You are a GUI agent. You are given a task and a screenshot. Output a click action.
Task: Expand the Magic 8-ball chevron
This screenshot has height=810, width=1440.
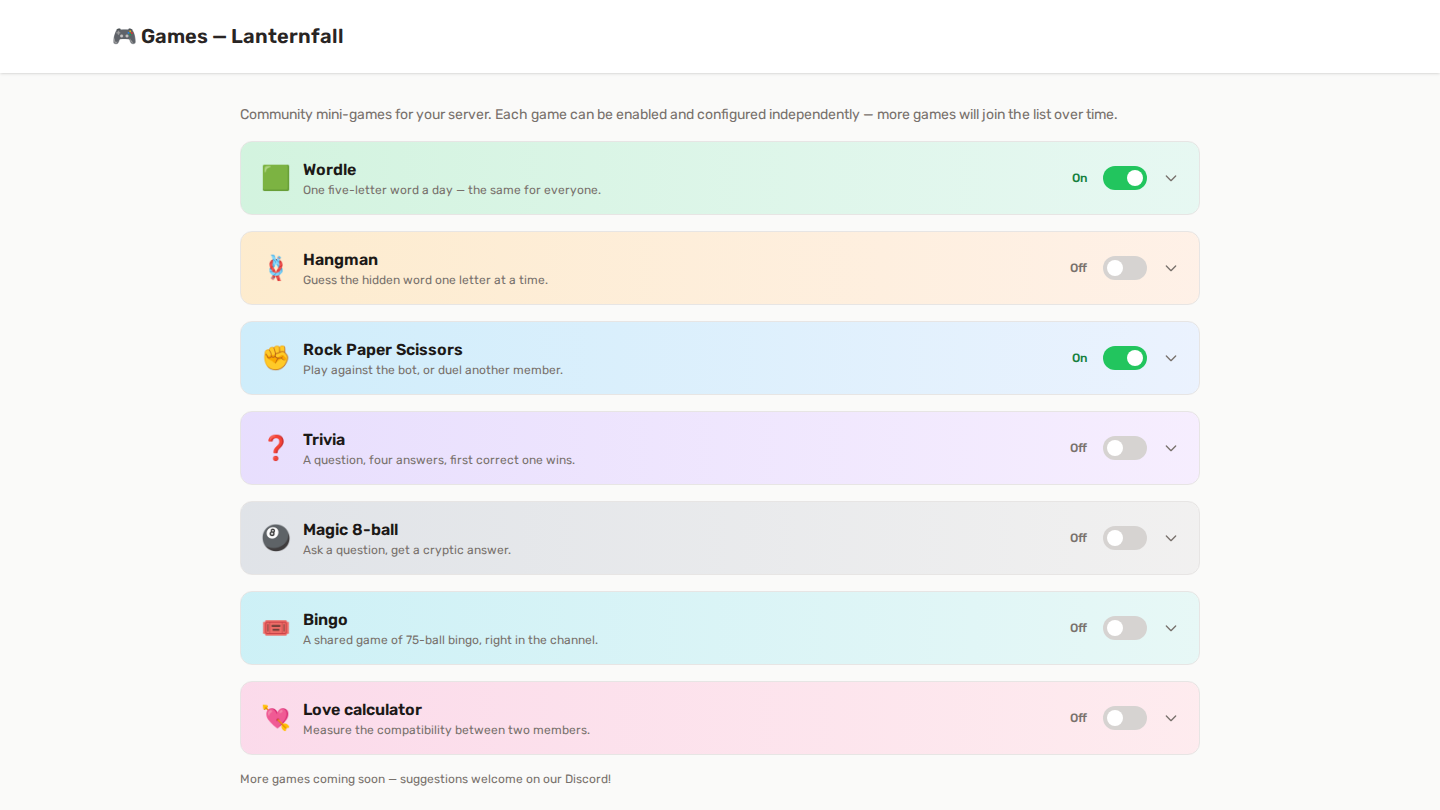[1171, 538]
